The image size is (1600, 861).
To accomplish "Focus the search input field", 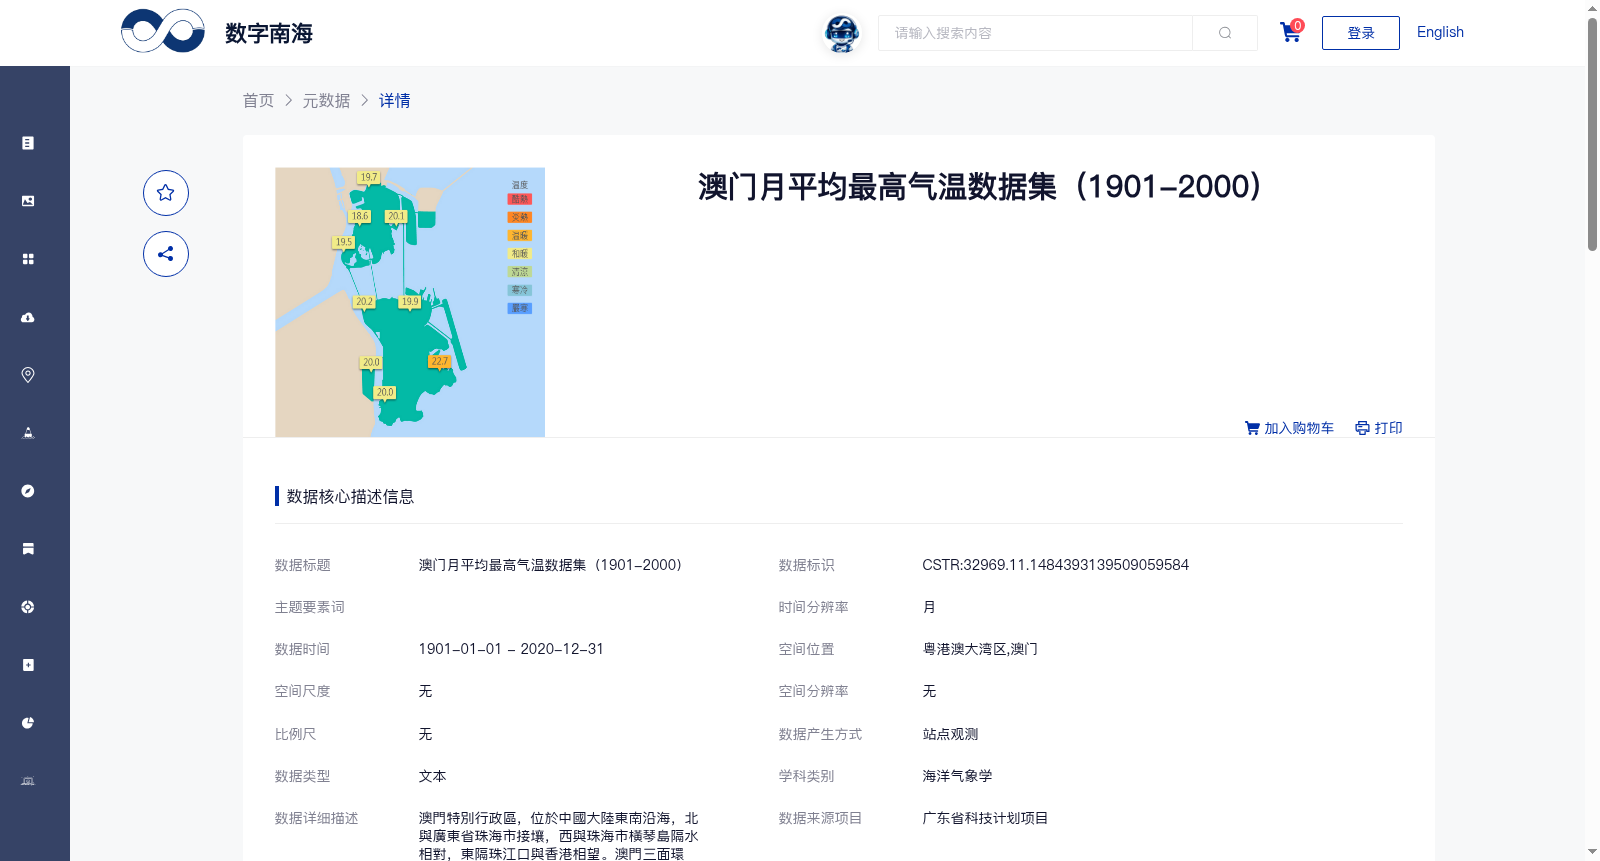I will (1035, 33).
